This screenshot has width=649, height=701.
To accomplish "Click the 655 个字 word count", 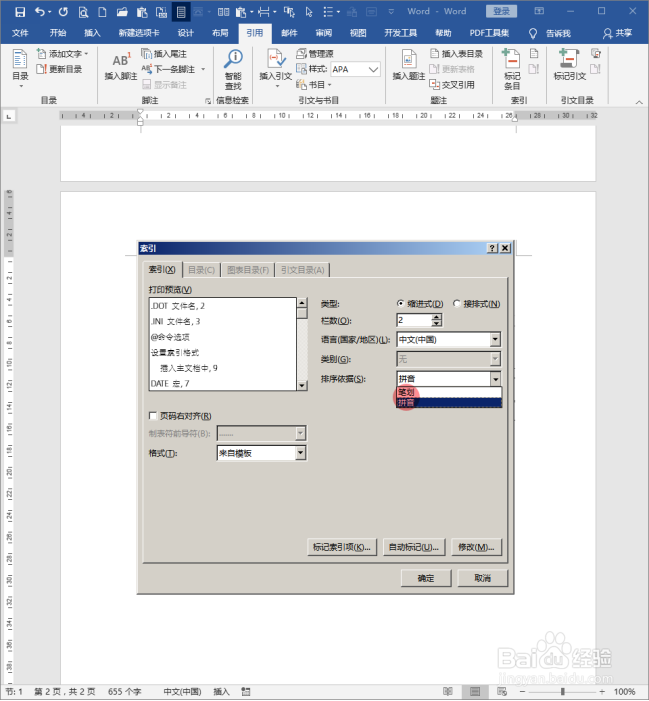I will click(124, 692).
